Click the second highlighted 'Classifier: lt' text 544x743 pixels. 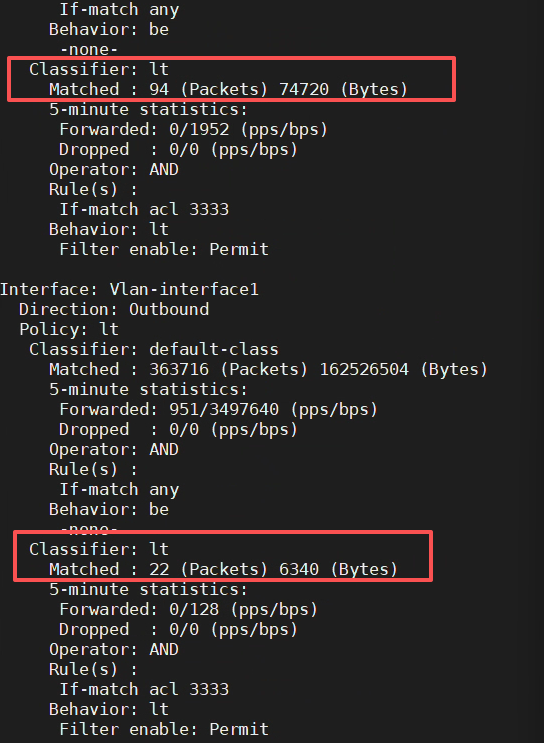click(99, 549)
